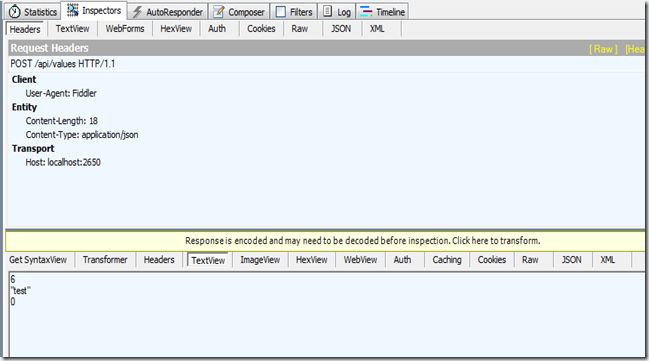
Task: Select the POST /api/values HTTP/1.1 line
Action: tap(63, 64)
